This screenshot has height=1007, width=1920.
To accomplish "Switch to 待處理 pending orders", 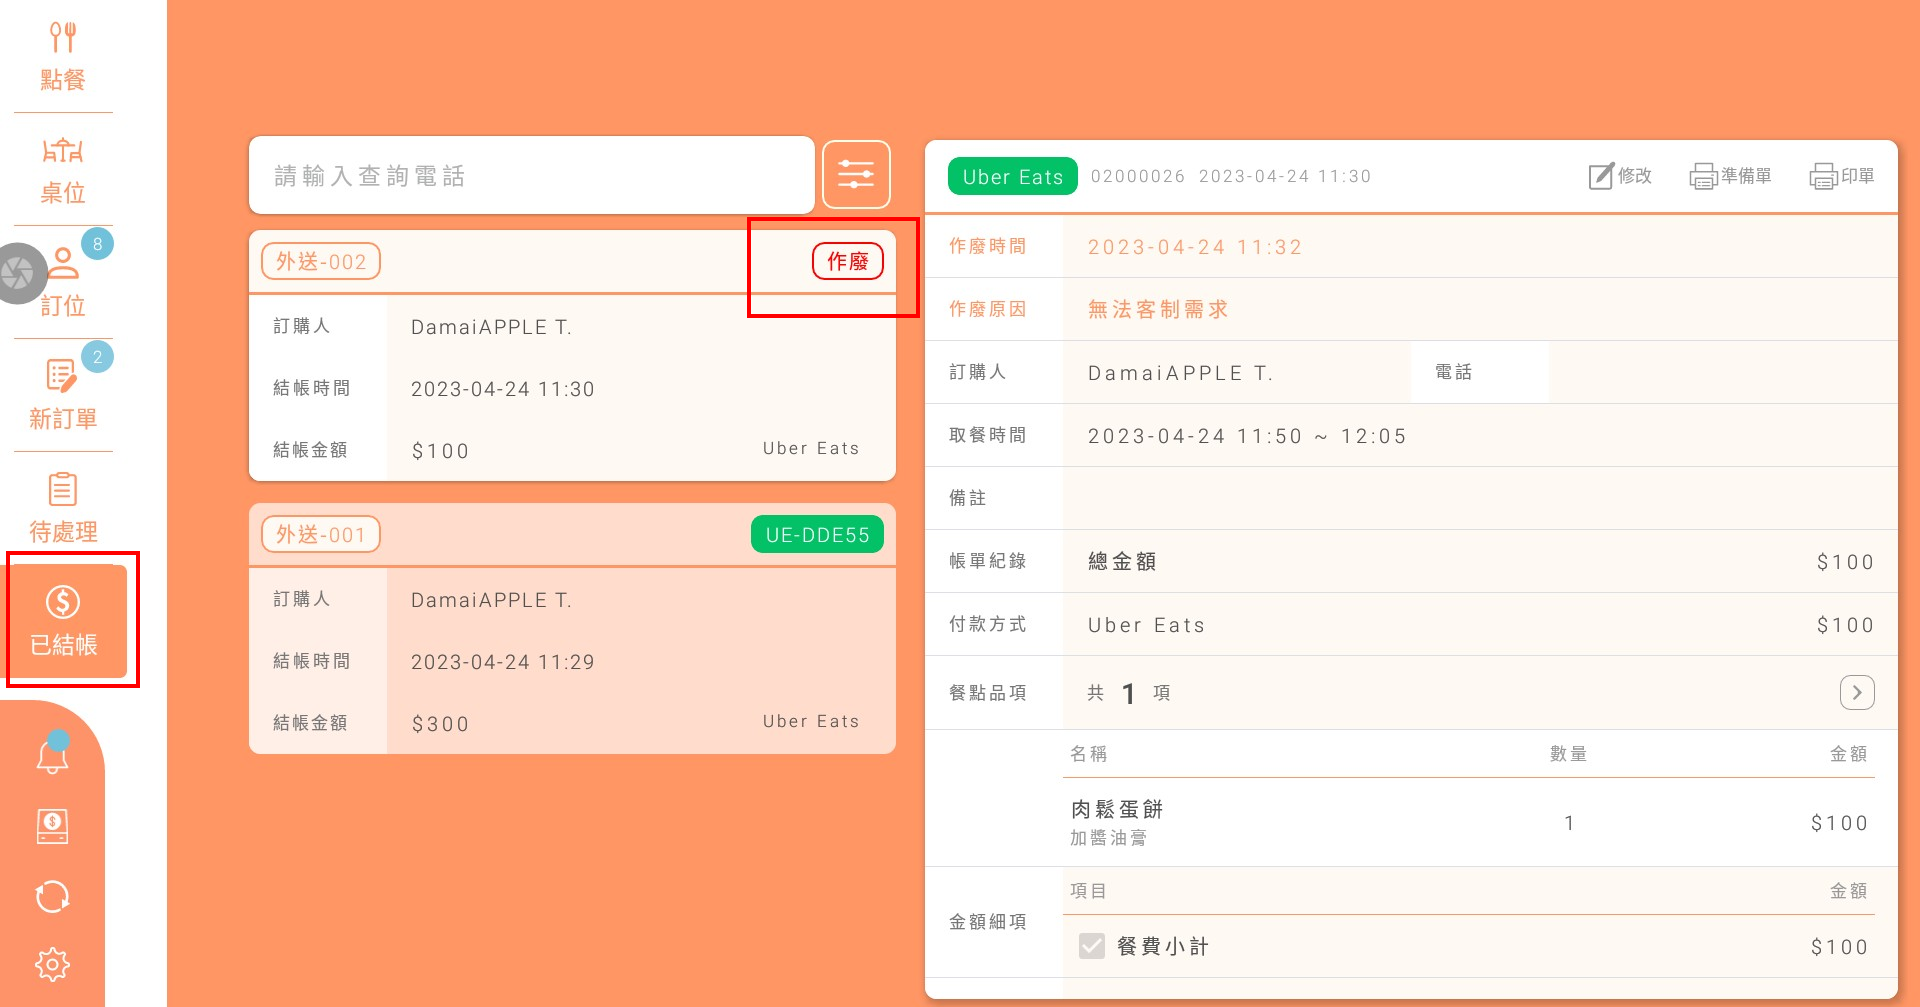I will (62, 508).
